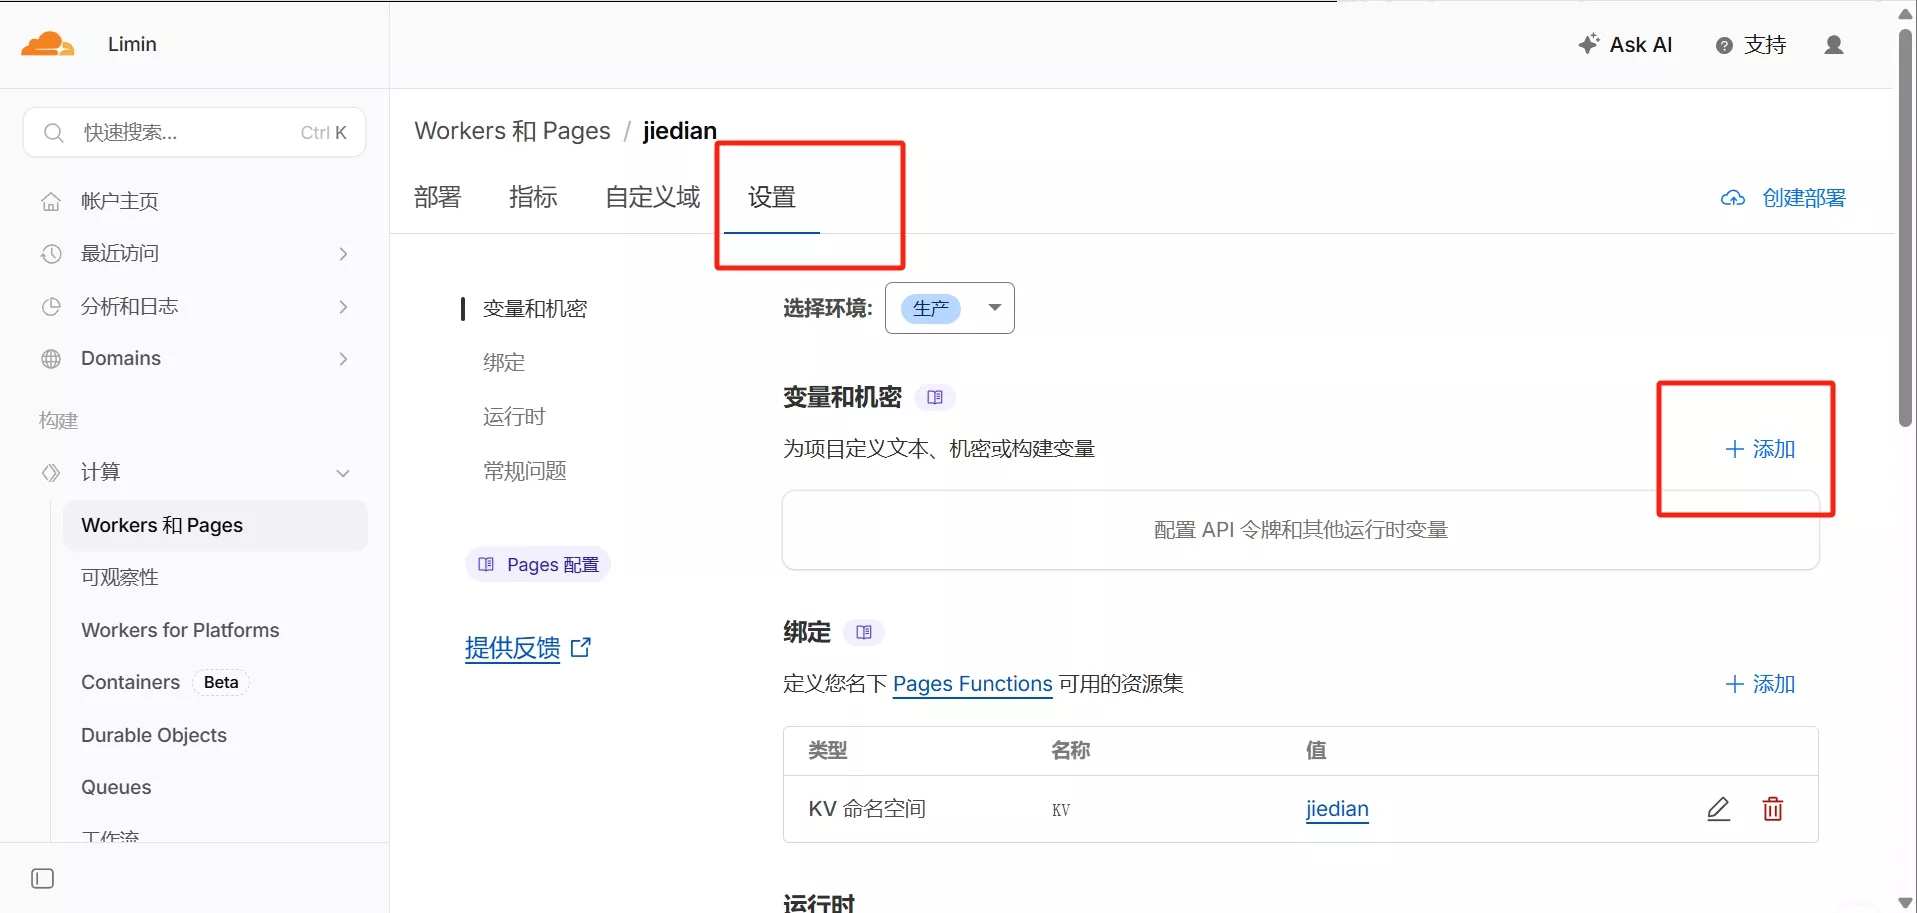Click the cloud upload icon for 创建部署

click(1733, 198)
